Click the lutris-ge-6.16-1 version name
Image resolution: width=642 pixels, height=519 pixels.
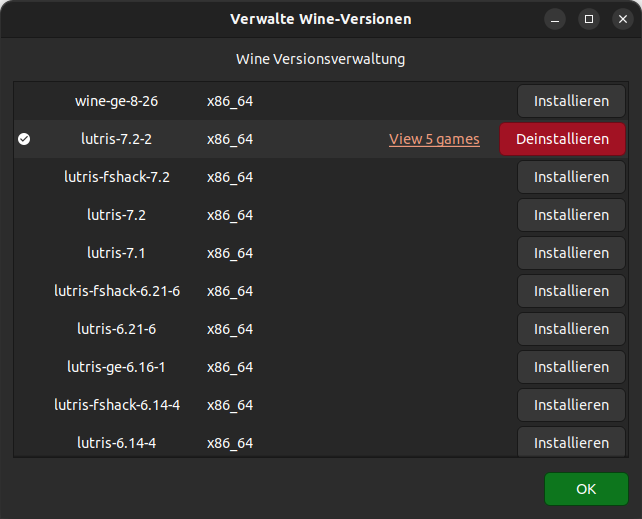pos(117,367)
